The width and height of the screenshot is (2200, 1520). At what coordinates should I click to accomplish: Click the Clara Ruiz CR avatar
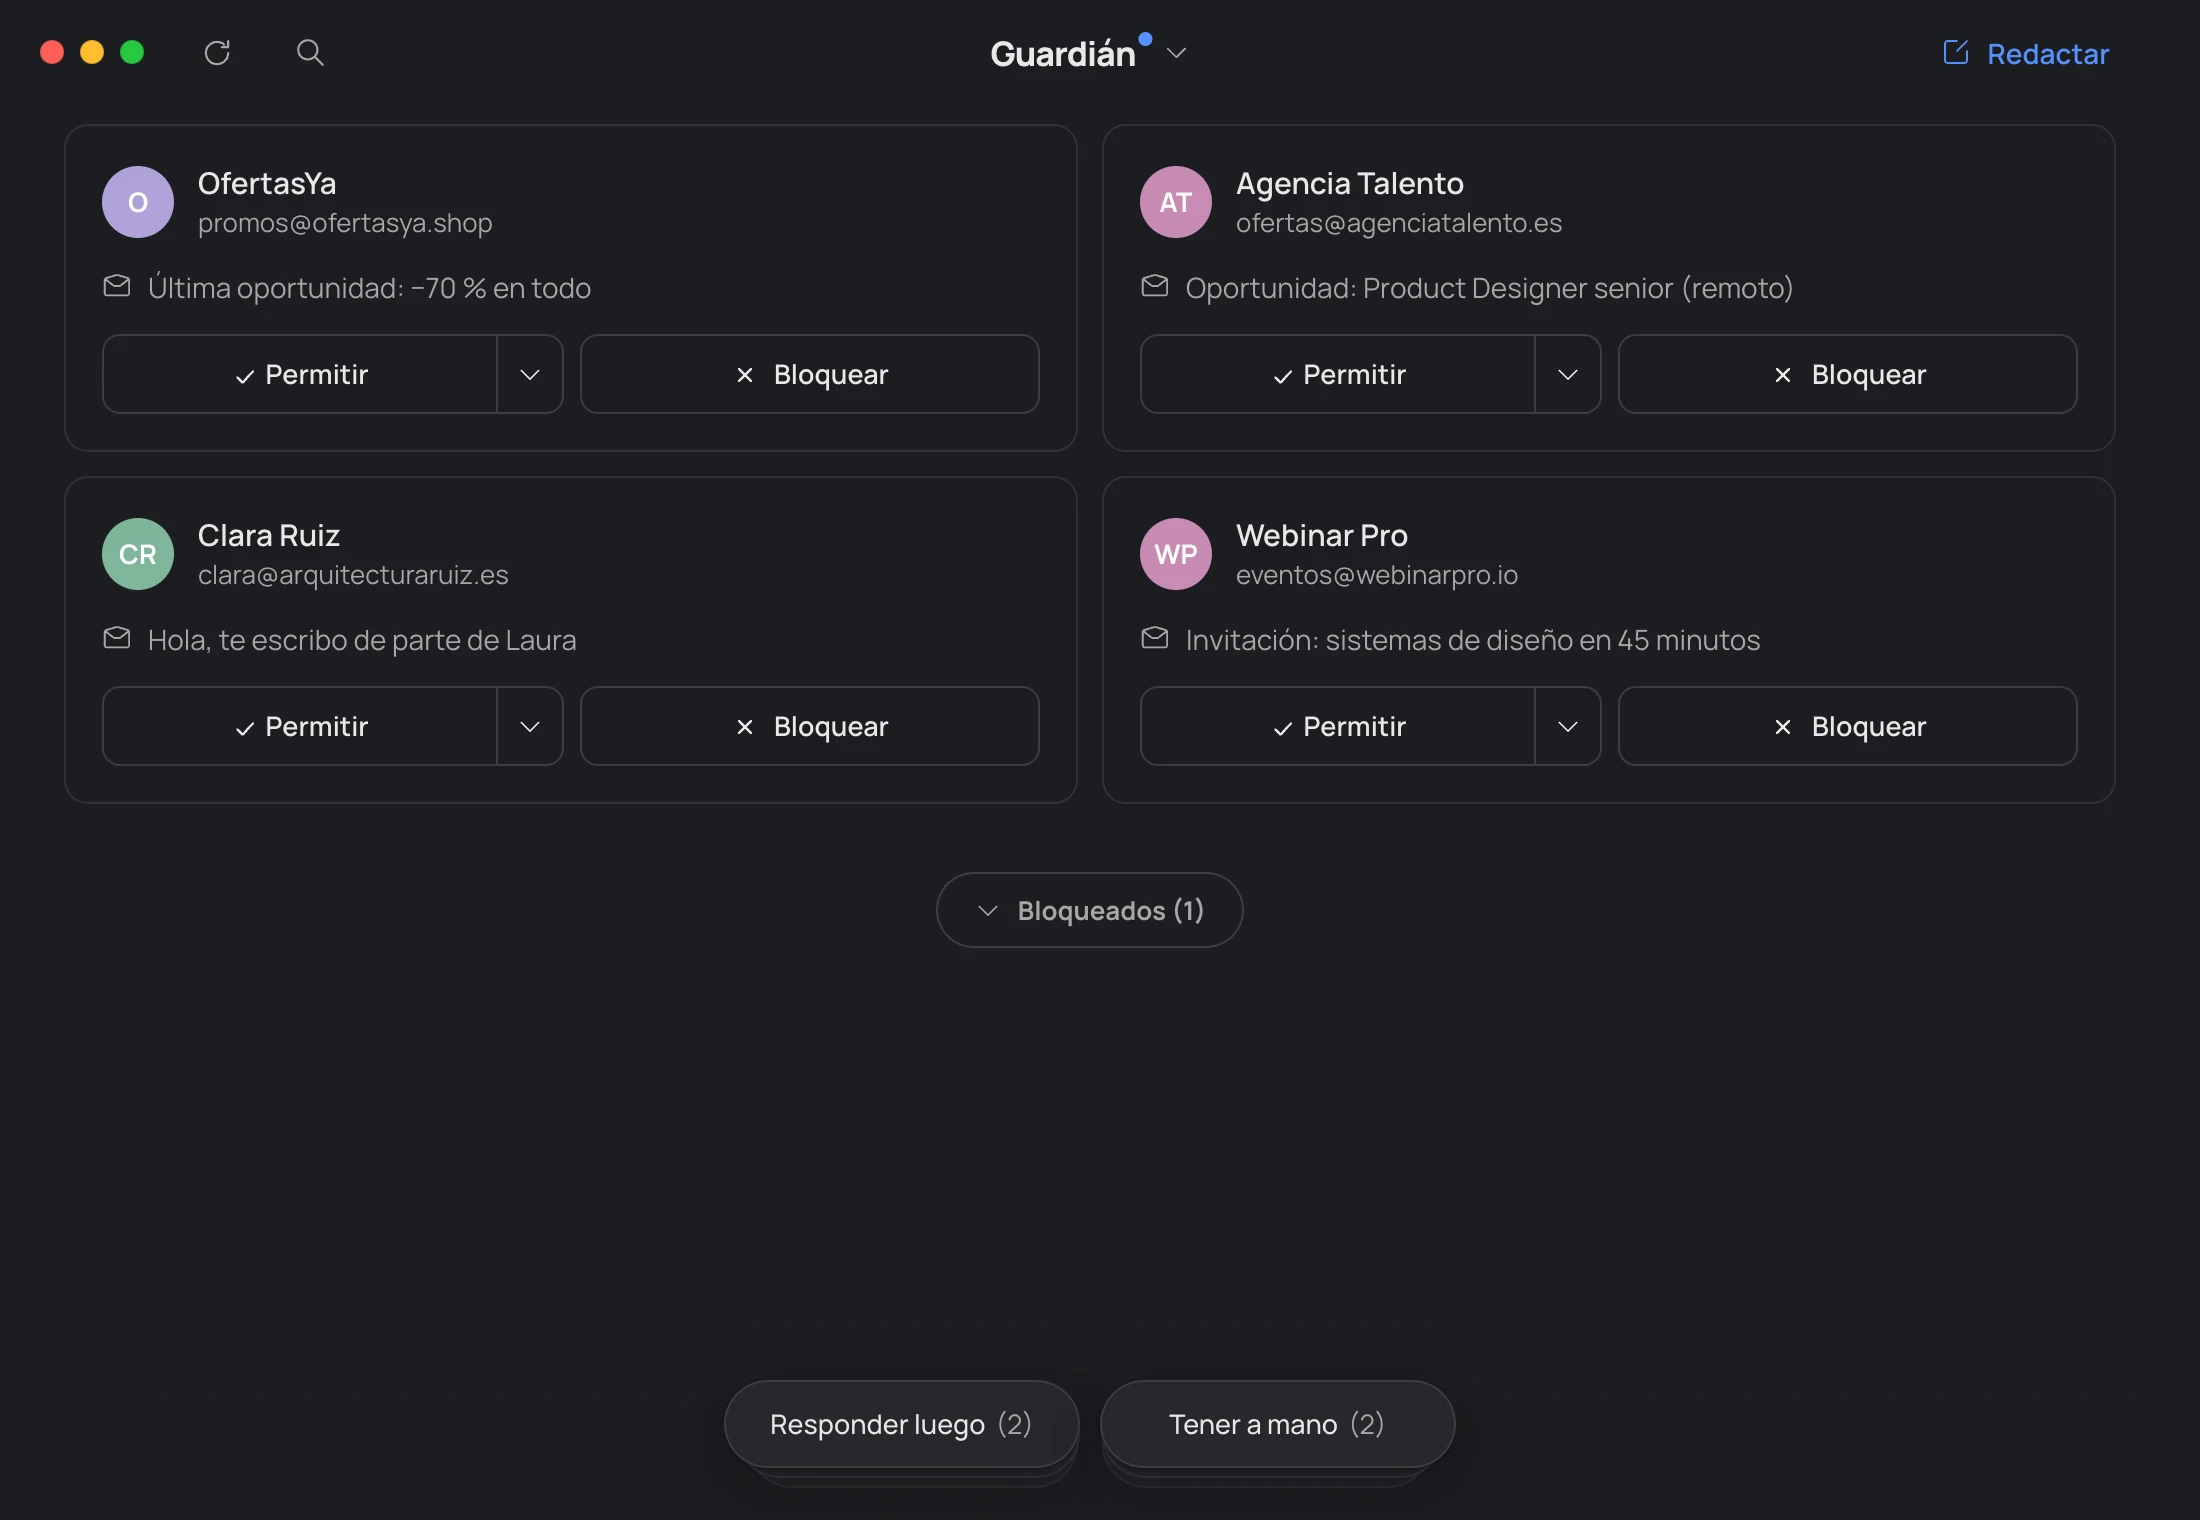click(138, 554)
